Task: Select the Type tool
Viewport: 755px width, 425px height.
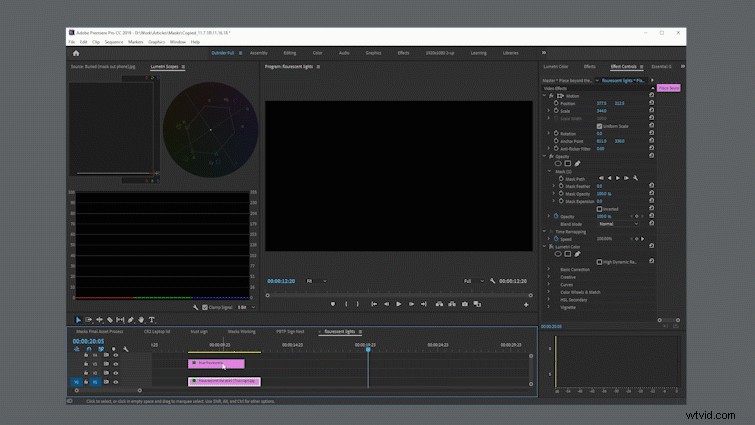Action: [152, 320]
